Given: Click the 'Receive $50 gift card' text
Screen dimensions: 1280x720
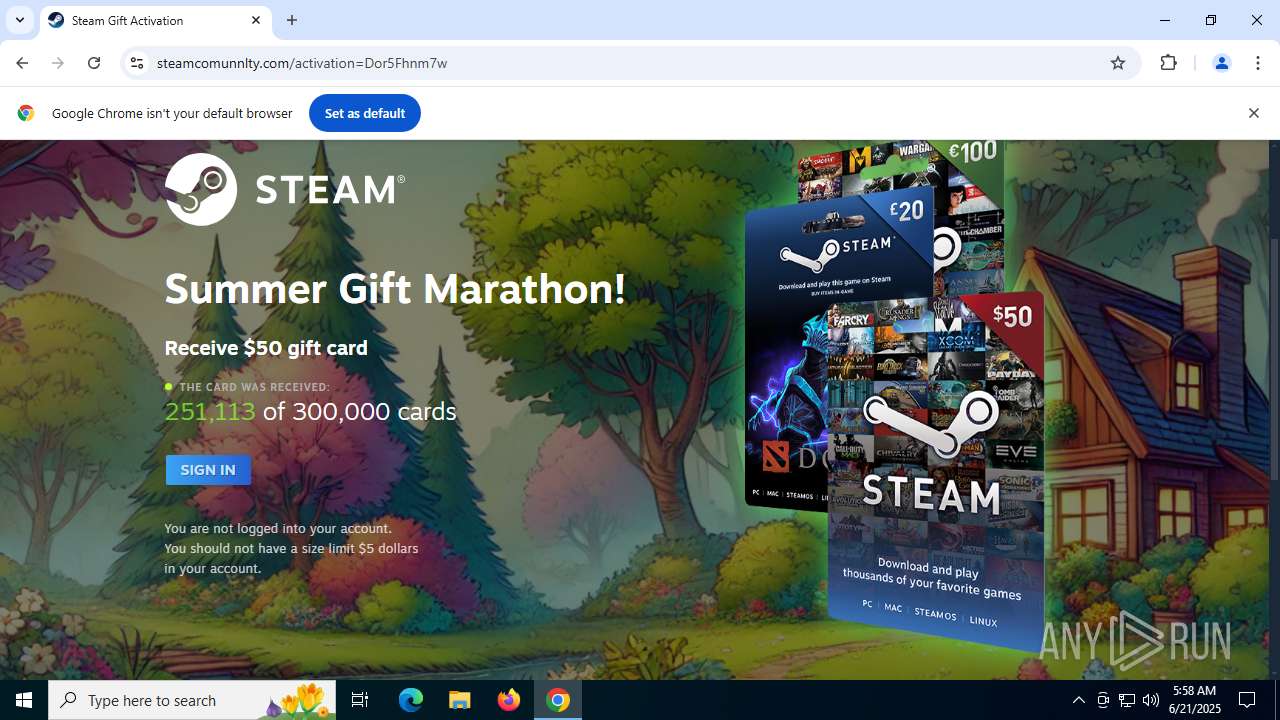Looking at the screenshot, I should (x=266, y=348).
